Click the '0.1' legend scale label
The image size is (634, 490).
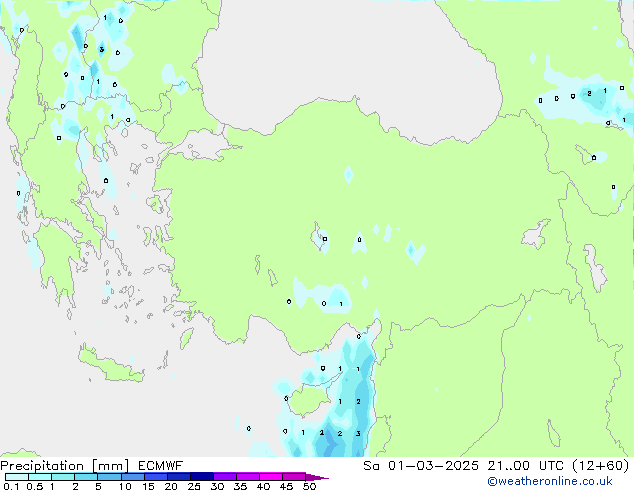pos(11,486)
